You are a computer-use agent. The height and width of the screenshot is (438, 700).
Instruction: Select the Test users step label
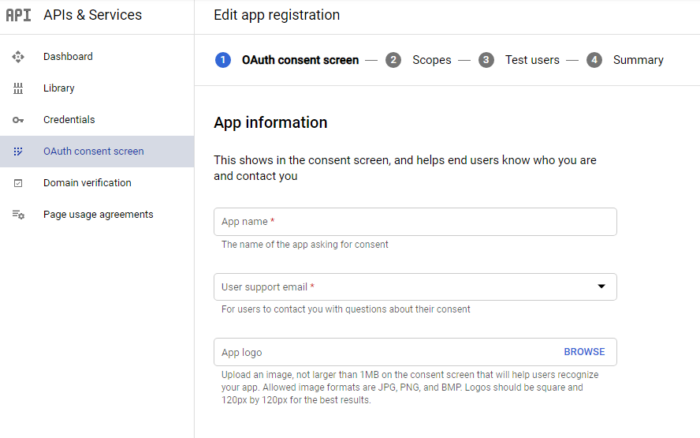tap(532, 60)
